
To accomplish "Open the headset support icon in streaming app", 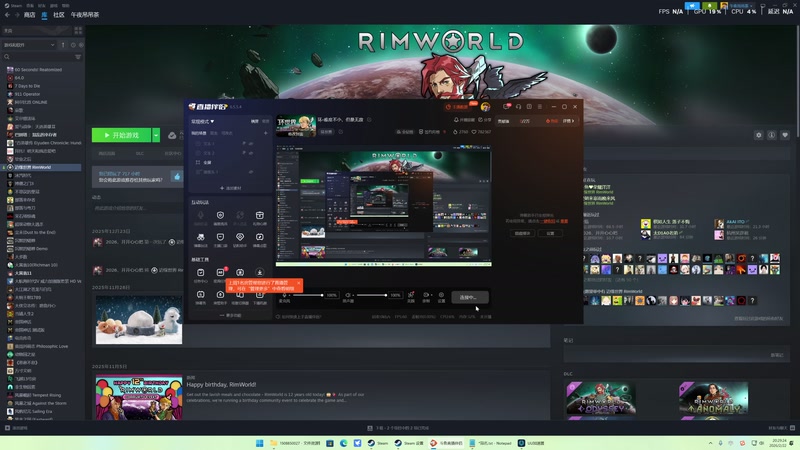I will tap(518, 107).
